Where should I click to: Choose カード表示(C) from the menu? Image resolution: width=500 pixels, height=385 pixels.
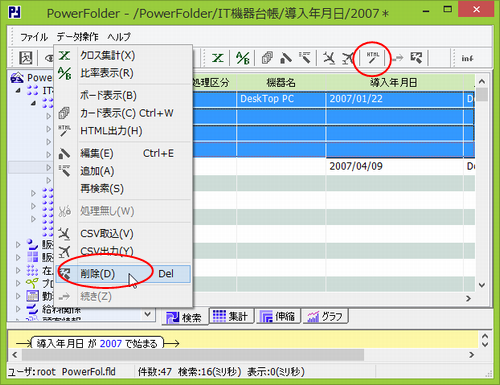(x=123, y=113)
